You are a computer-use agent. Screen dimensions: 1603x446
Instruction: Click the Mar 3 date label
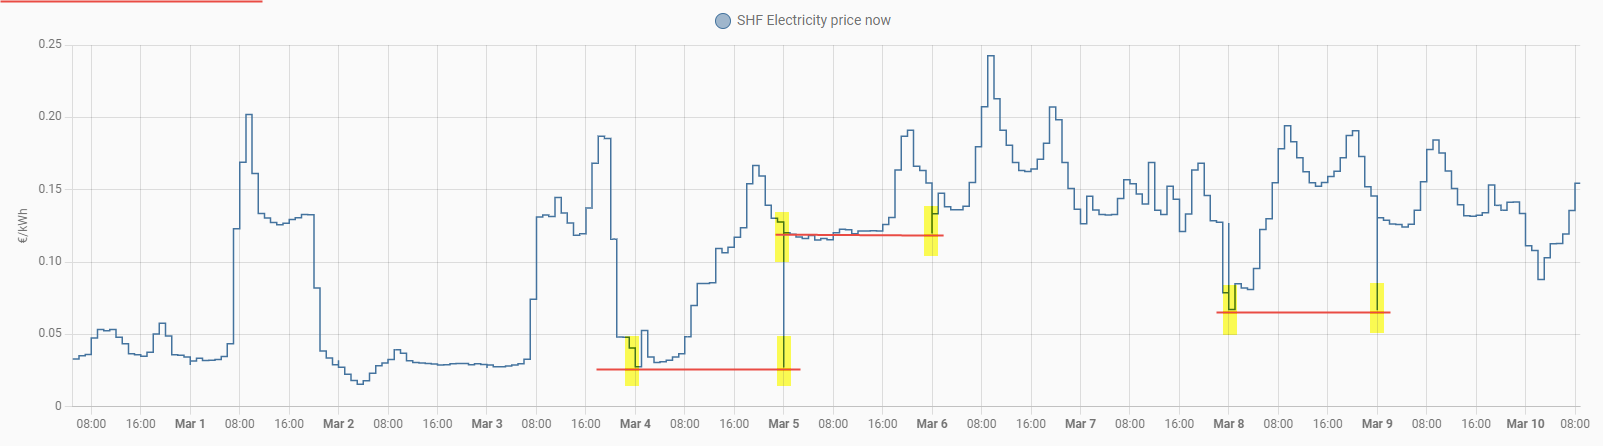[487, 424]
